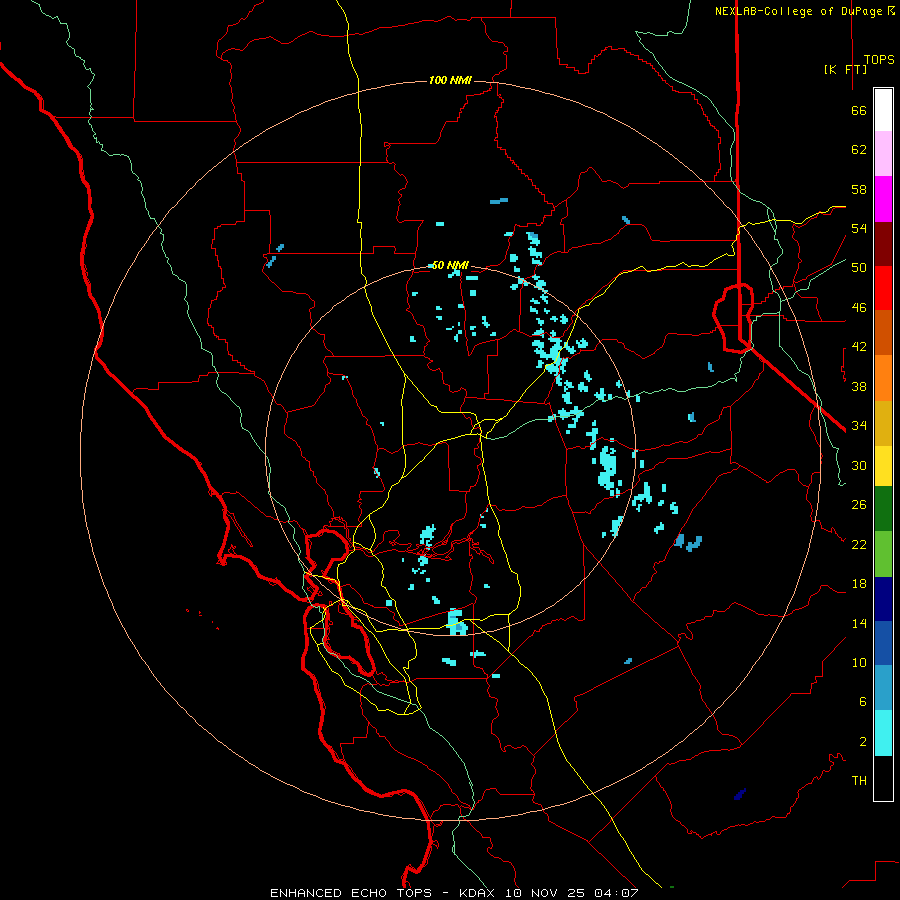Click the bright yellow legend swatch
The width and height of the screenshot is (900, 900).
click(x=883, y=466)
